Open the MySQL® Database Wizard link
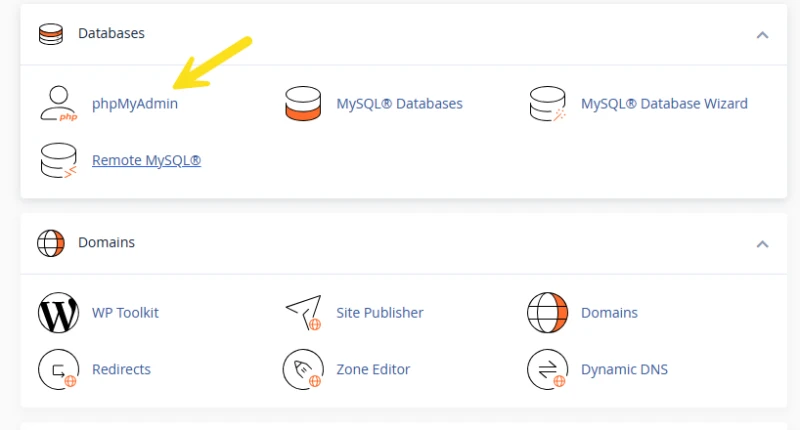Screen dimensions: 800x430 click(664, 104)
